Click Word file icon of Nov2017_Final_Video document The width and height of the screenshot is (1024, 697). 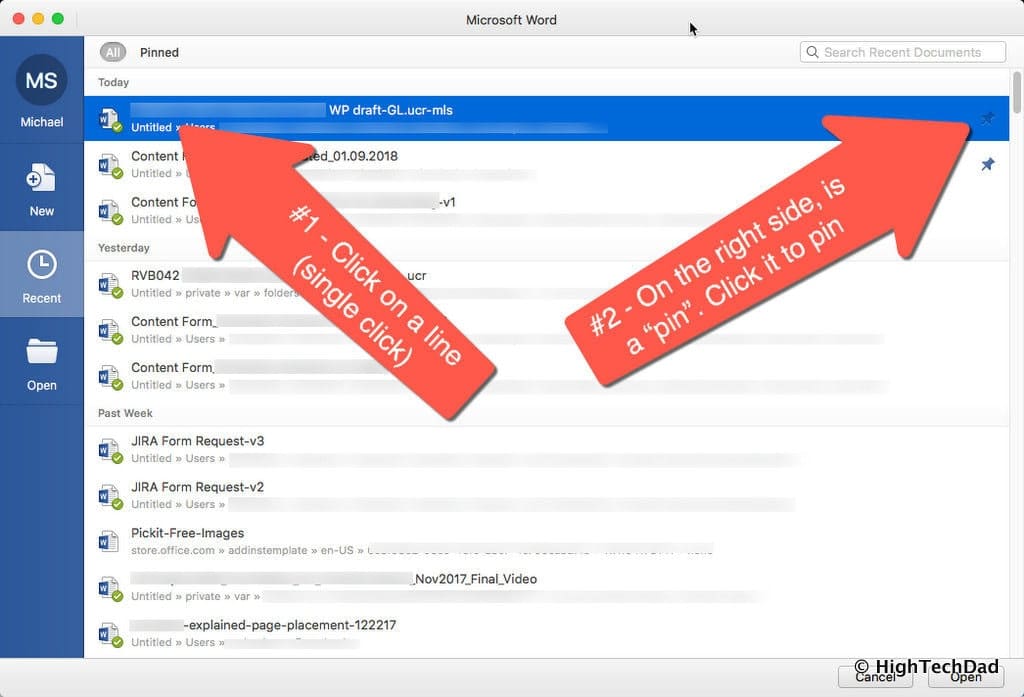[x=109, y=588]
